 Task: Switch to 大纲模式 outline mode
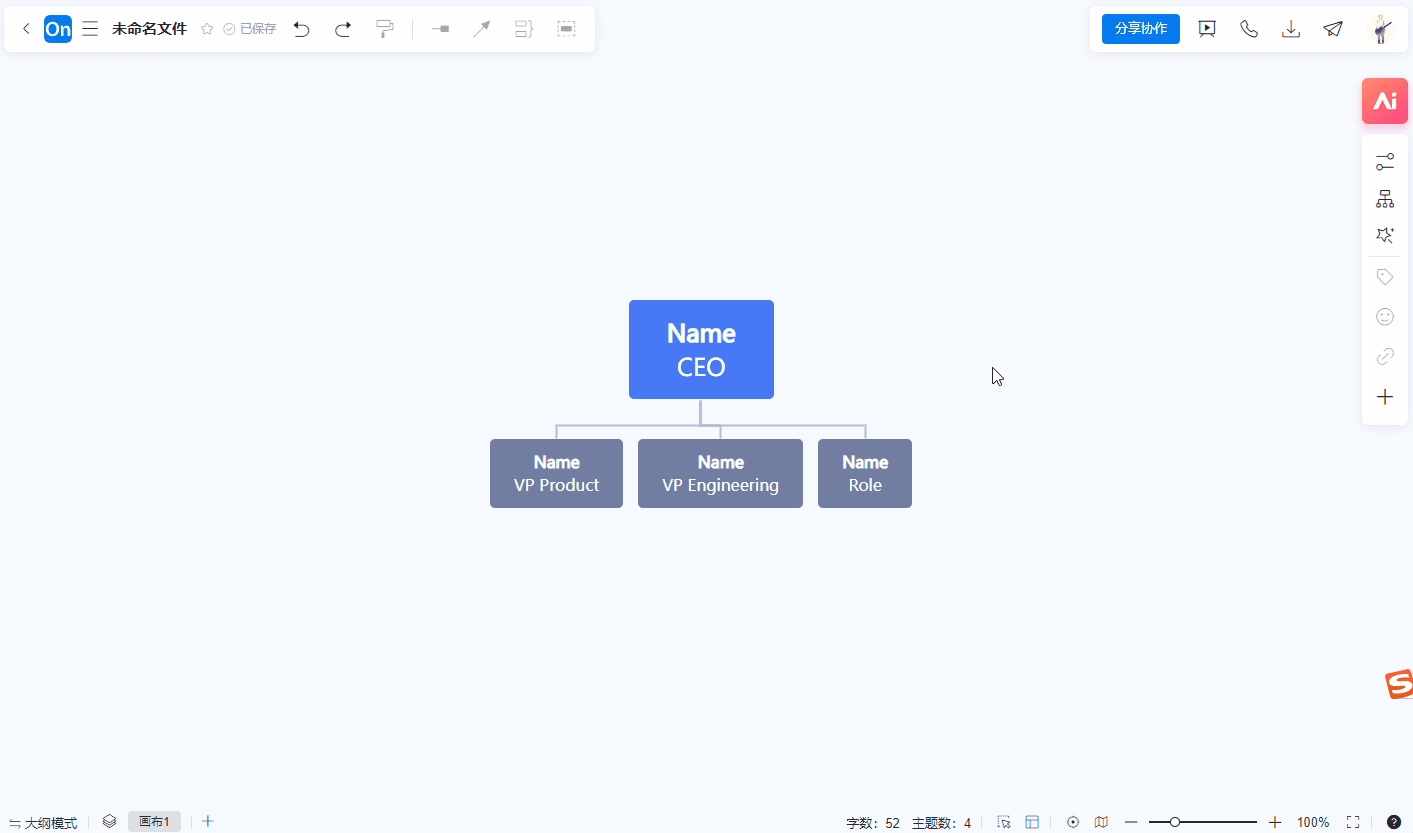coord(43,823)
